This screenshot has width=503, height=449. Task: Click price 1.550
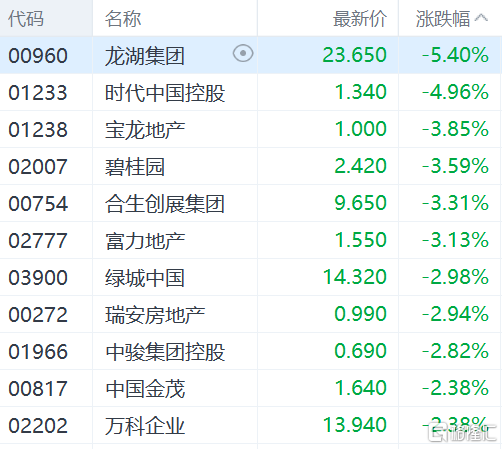pos(361,240)
